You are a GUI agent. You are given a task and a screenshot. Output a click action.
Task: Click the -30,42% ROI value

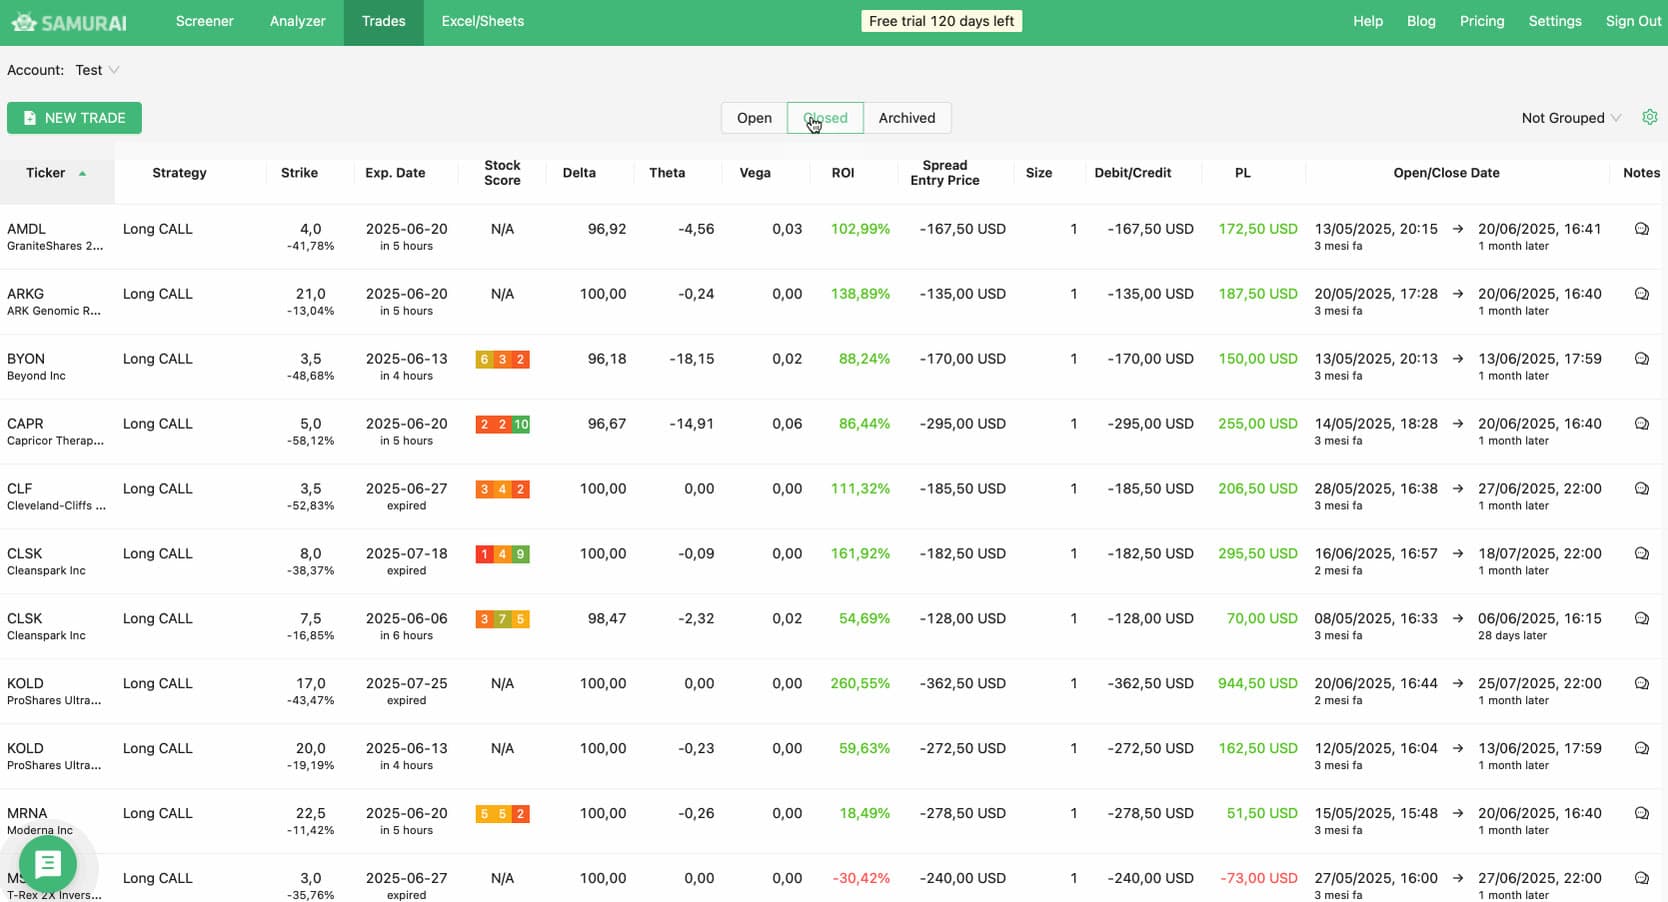click(861, 879)
